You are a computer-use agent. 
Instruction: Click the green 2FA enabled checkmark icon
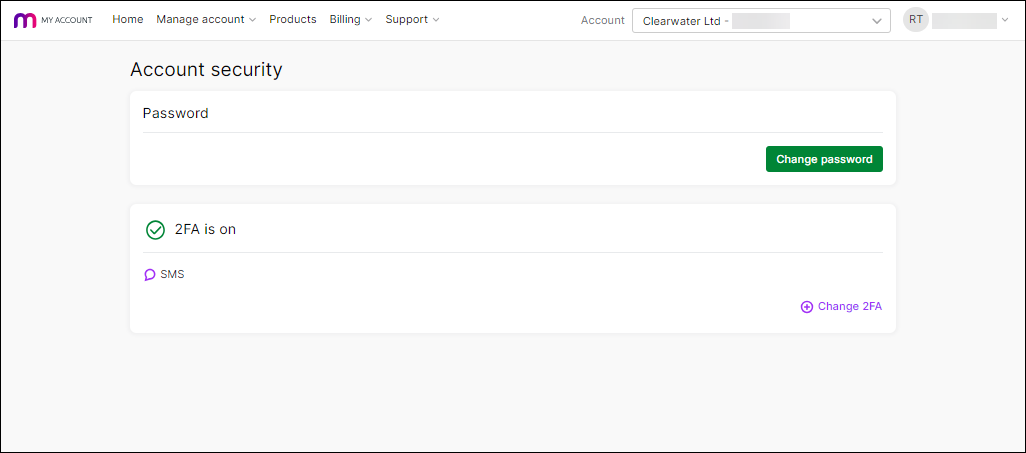[155, 230]
